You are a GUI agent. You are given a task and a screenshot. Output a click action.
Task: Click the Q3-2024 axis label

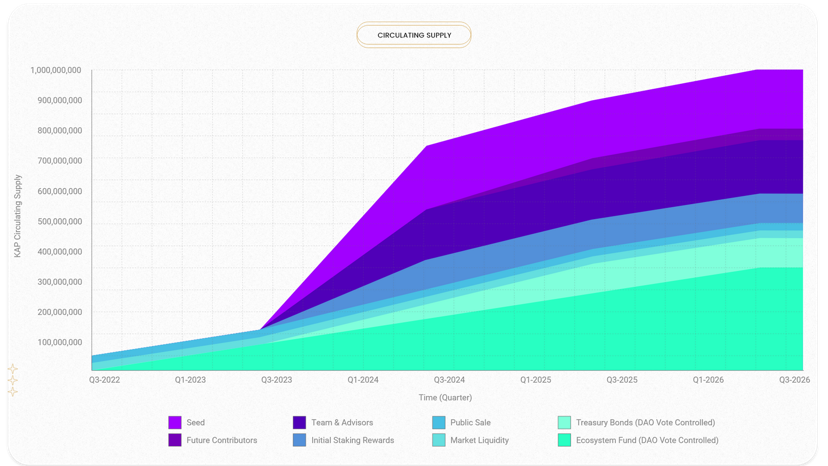pos(449,380)
